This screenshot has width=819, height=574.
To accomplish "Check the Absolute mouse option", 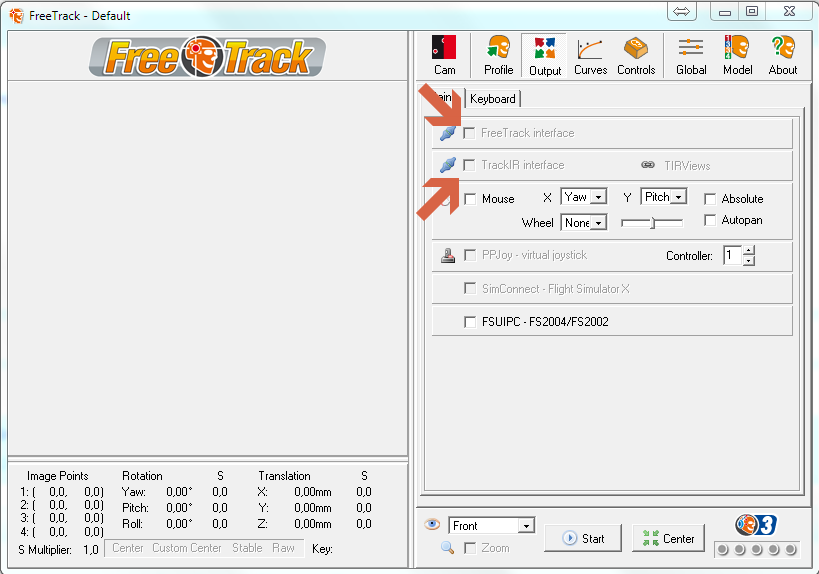I will tap(709, 199).
